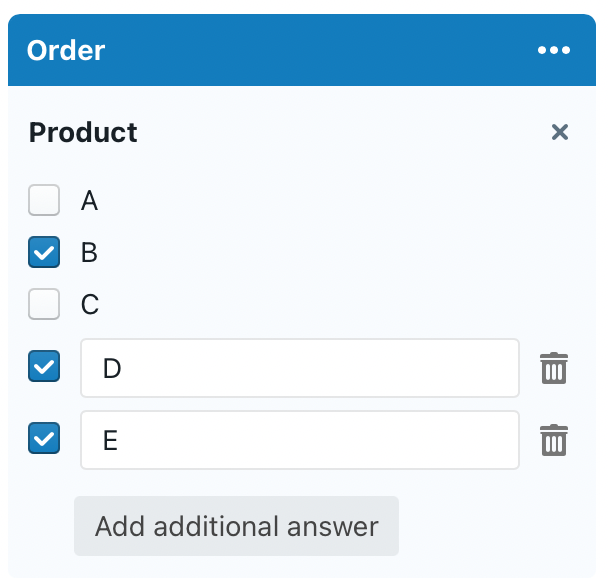Close the Product panel with the X
Screen dimensions: 608x578
[560, 132]
